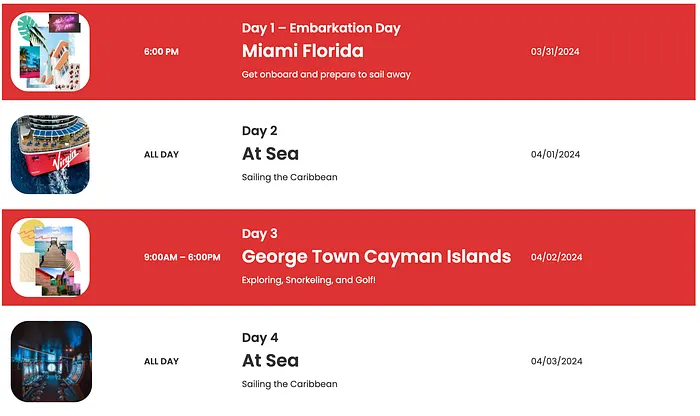Select the 9:00AM – 6:00PM port hours
Screen dimensions: 700x416
[x=182, y=257]
